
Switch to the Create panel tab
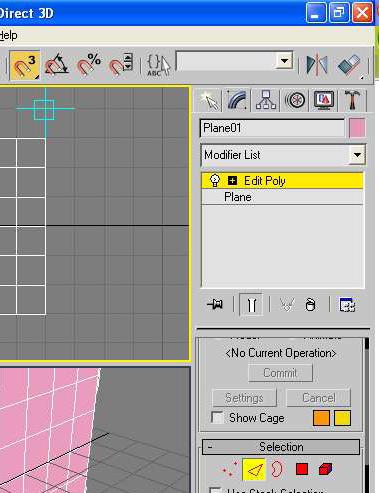(x=209, y=100)
